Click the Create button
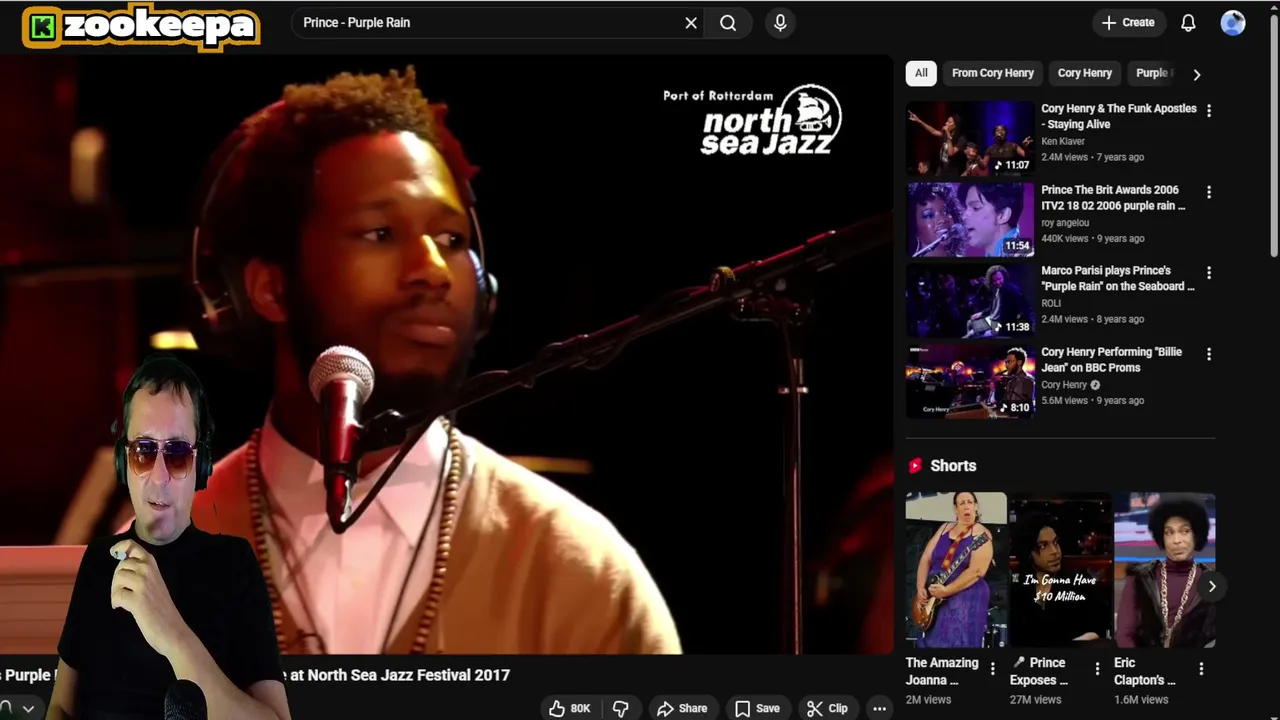This screenshot has width=1280, height=720. [1128, 23]
